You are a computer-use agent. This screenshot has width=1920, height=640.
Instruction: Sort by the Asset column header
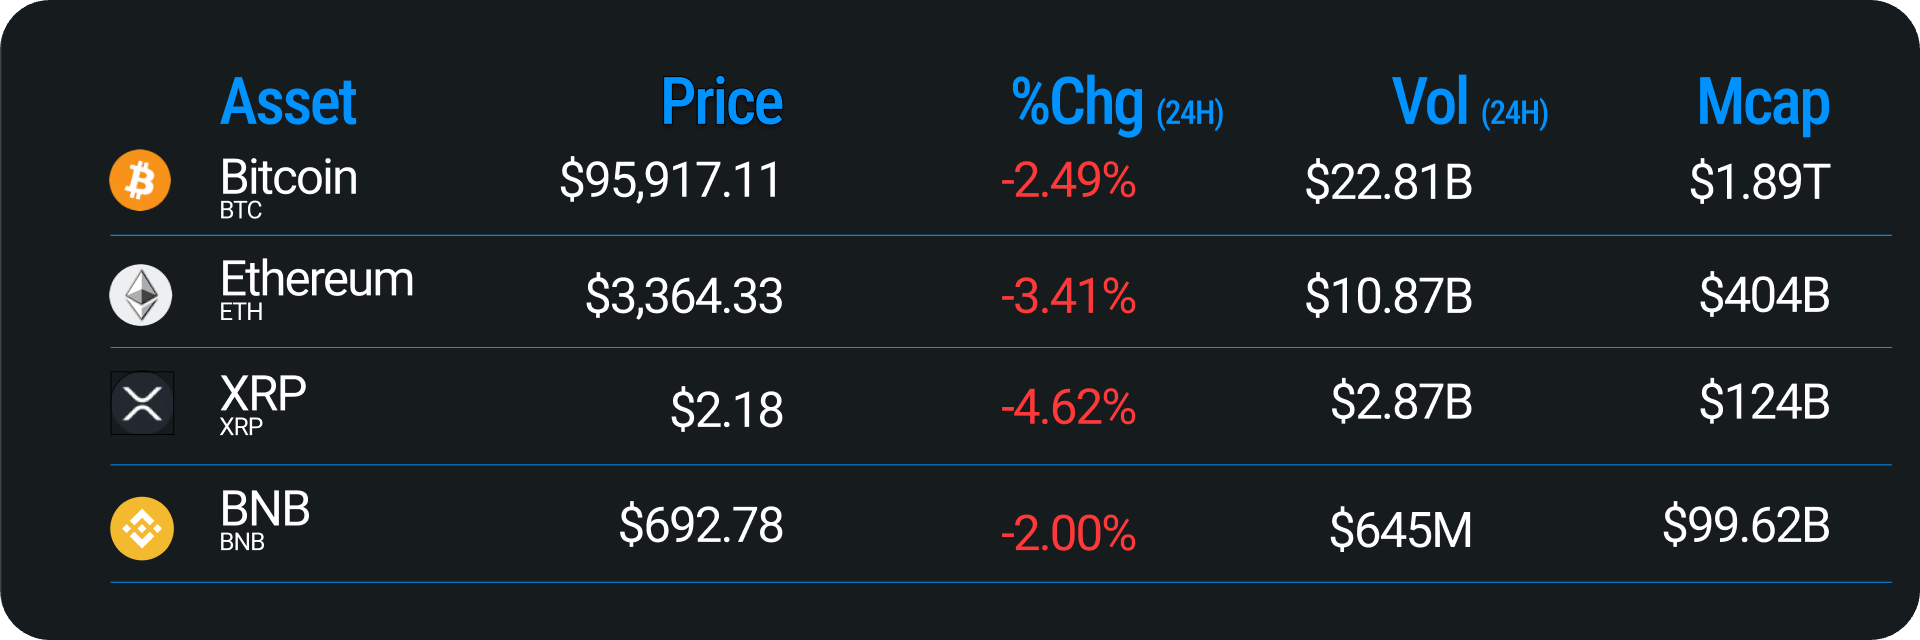click(x=288, y=102)
